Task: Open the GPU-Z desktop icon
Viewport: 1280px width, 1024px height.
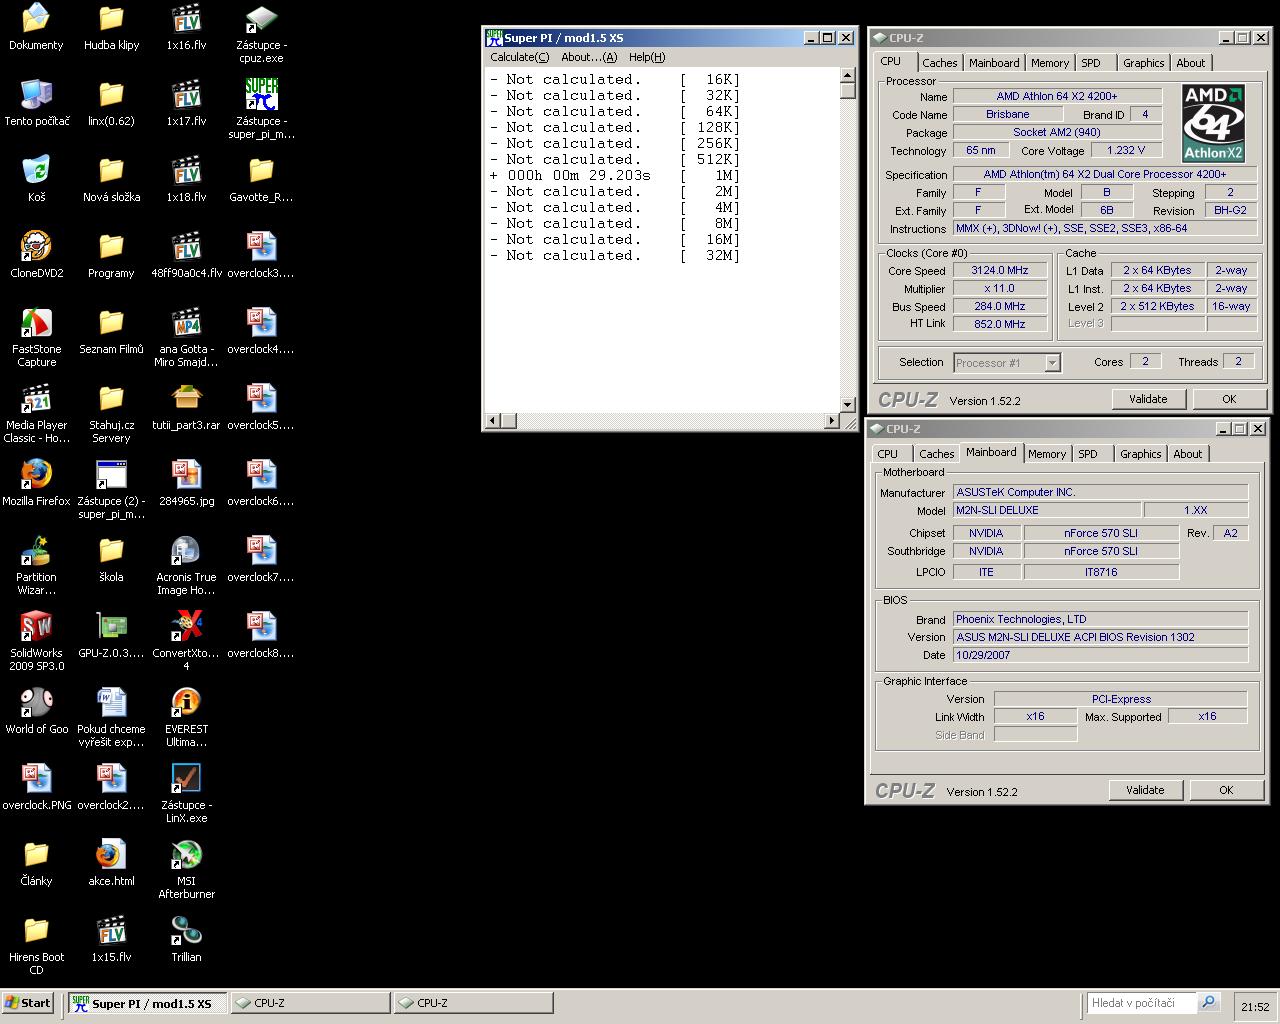Action: tap(111, 636)
